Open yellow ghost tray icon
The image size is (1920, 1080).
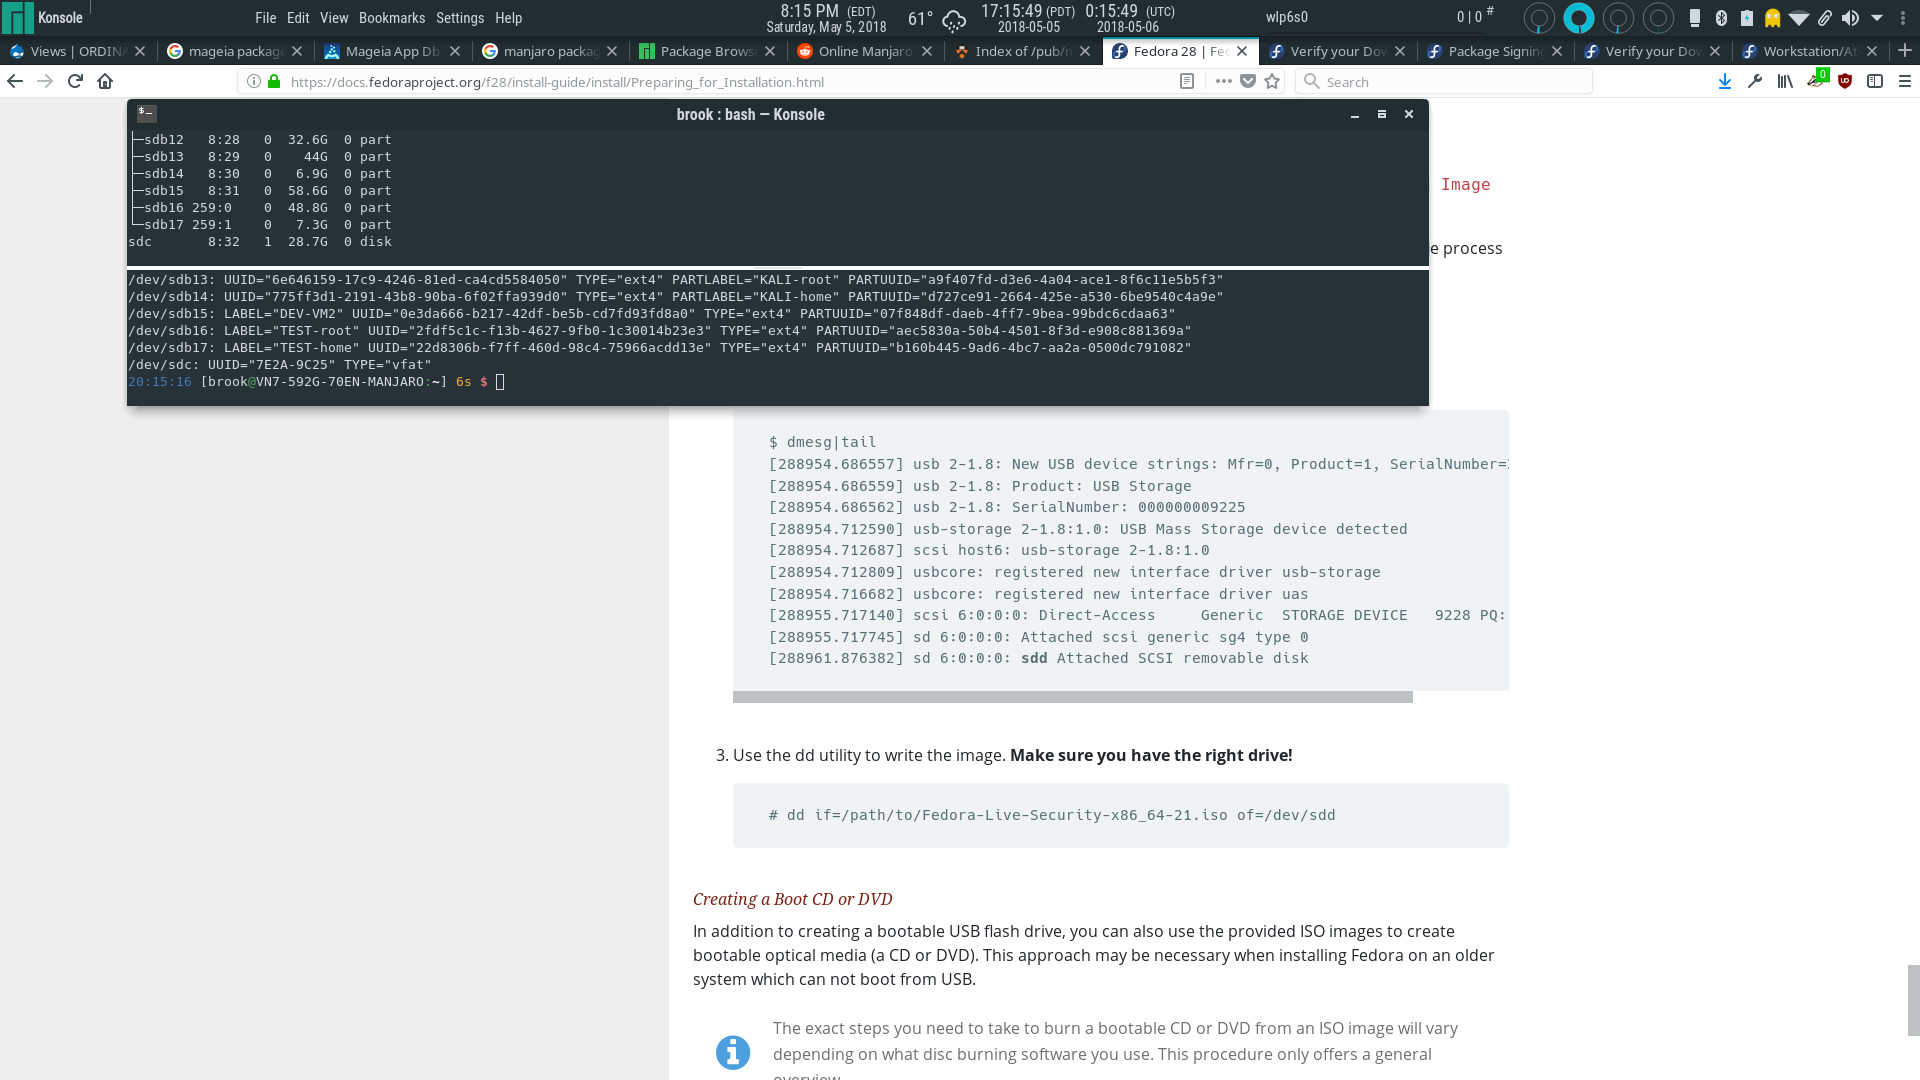click(x=1772, y=17)
